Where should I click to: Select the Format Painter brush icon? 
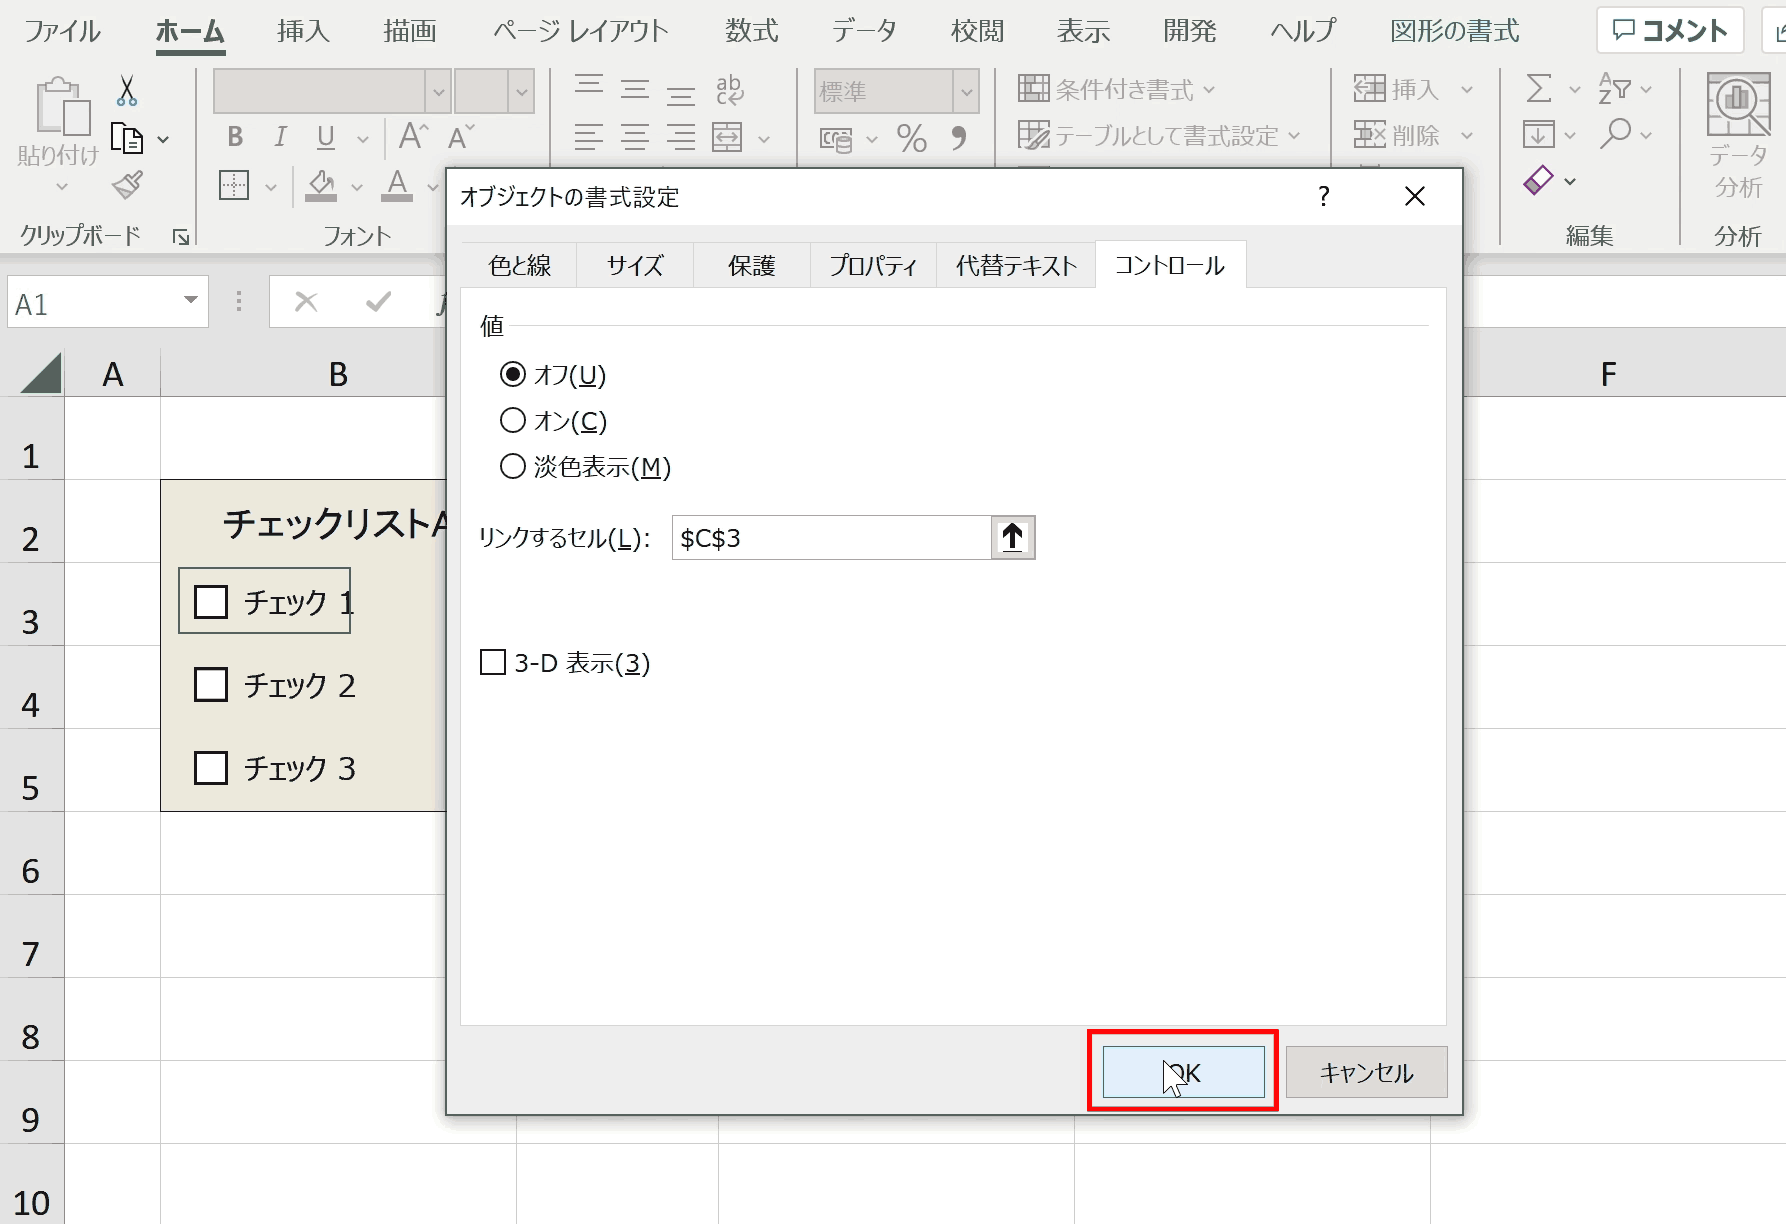(x=127, y=184)
